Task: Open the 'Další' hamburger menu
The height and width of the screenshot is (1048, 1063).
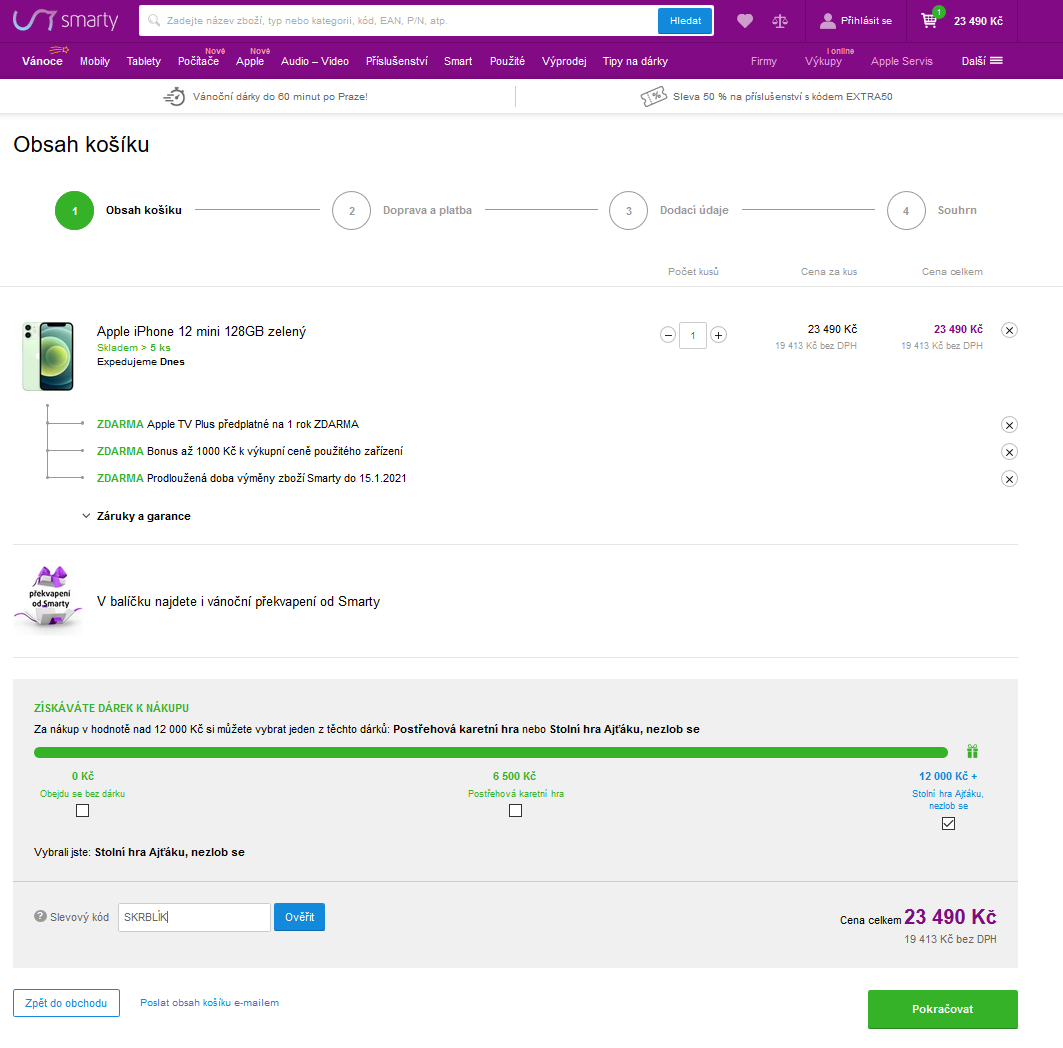Action: coord(982,61)
